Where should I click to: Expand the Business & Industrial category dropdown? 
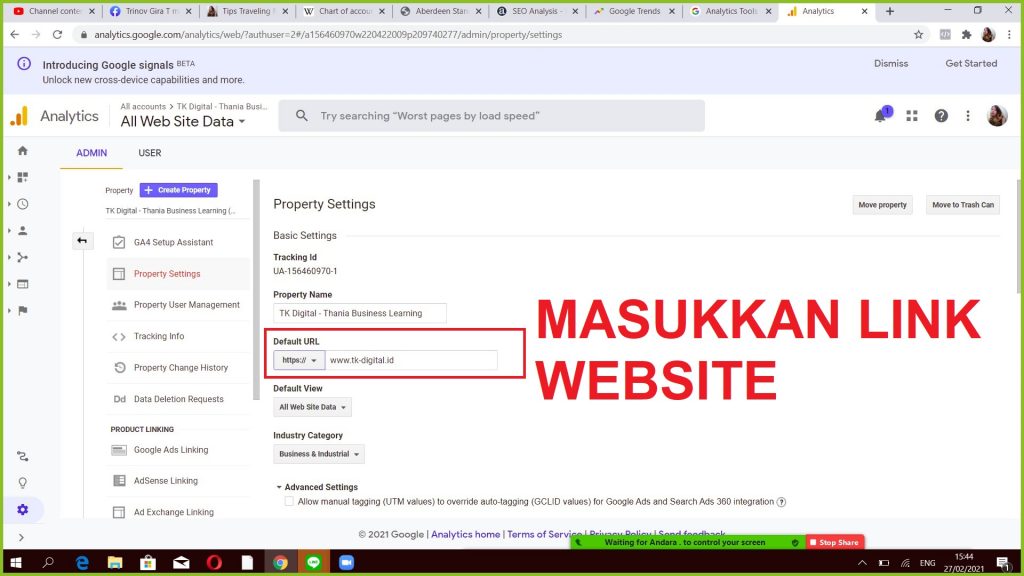(x=318, y=454)
